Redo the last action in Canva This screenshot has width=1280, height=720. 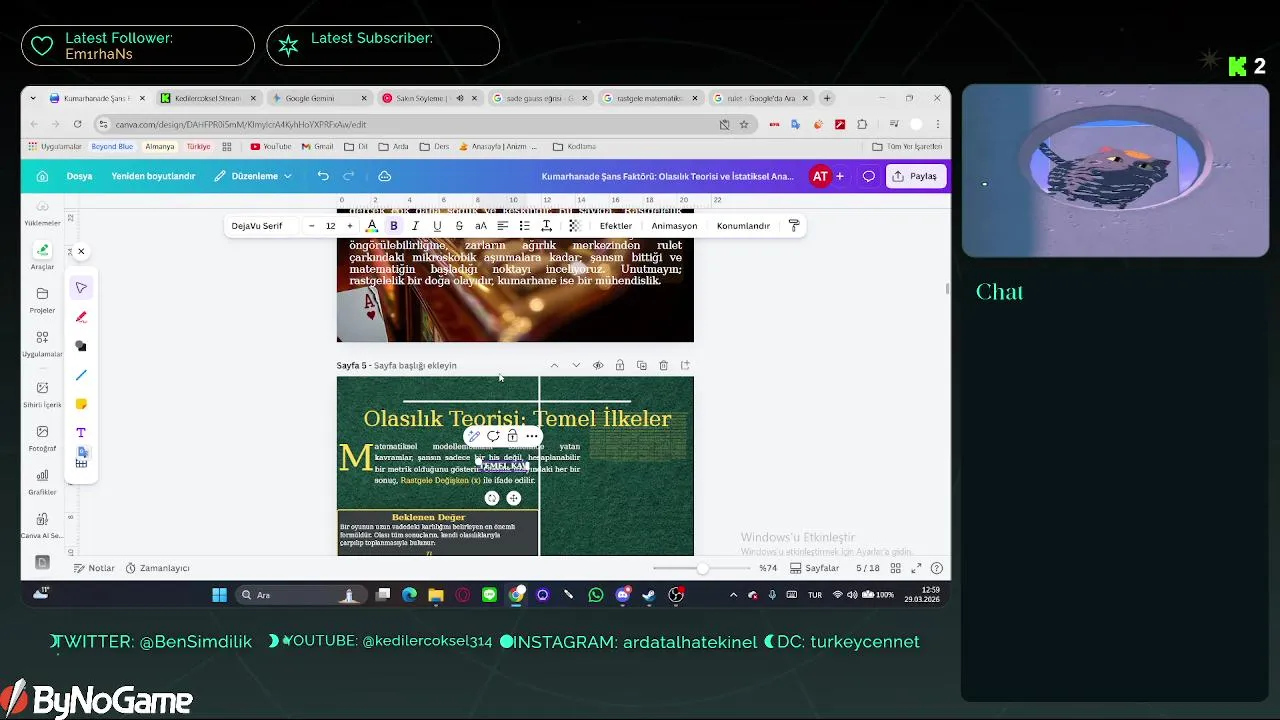coord(349,176)
